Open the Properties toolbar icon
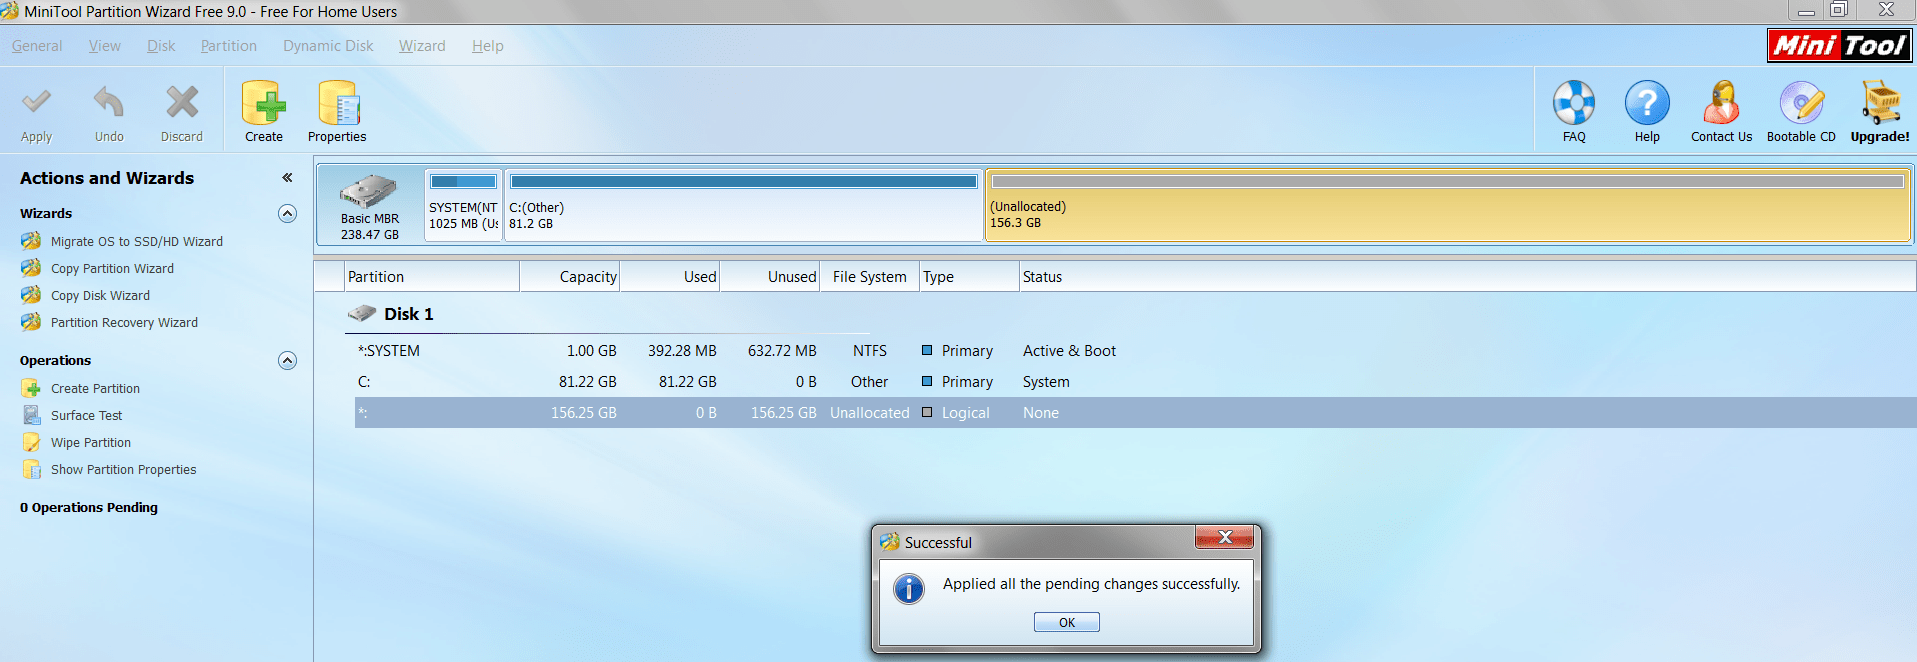 pos(338,103)
